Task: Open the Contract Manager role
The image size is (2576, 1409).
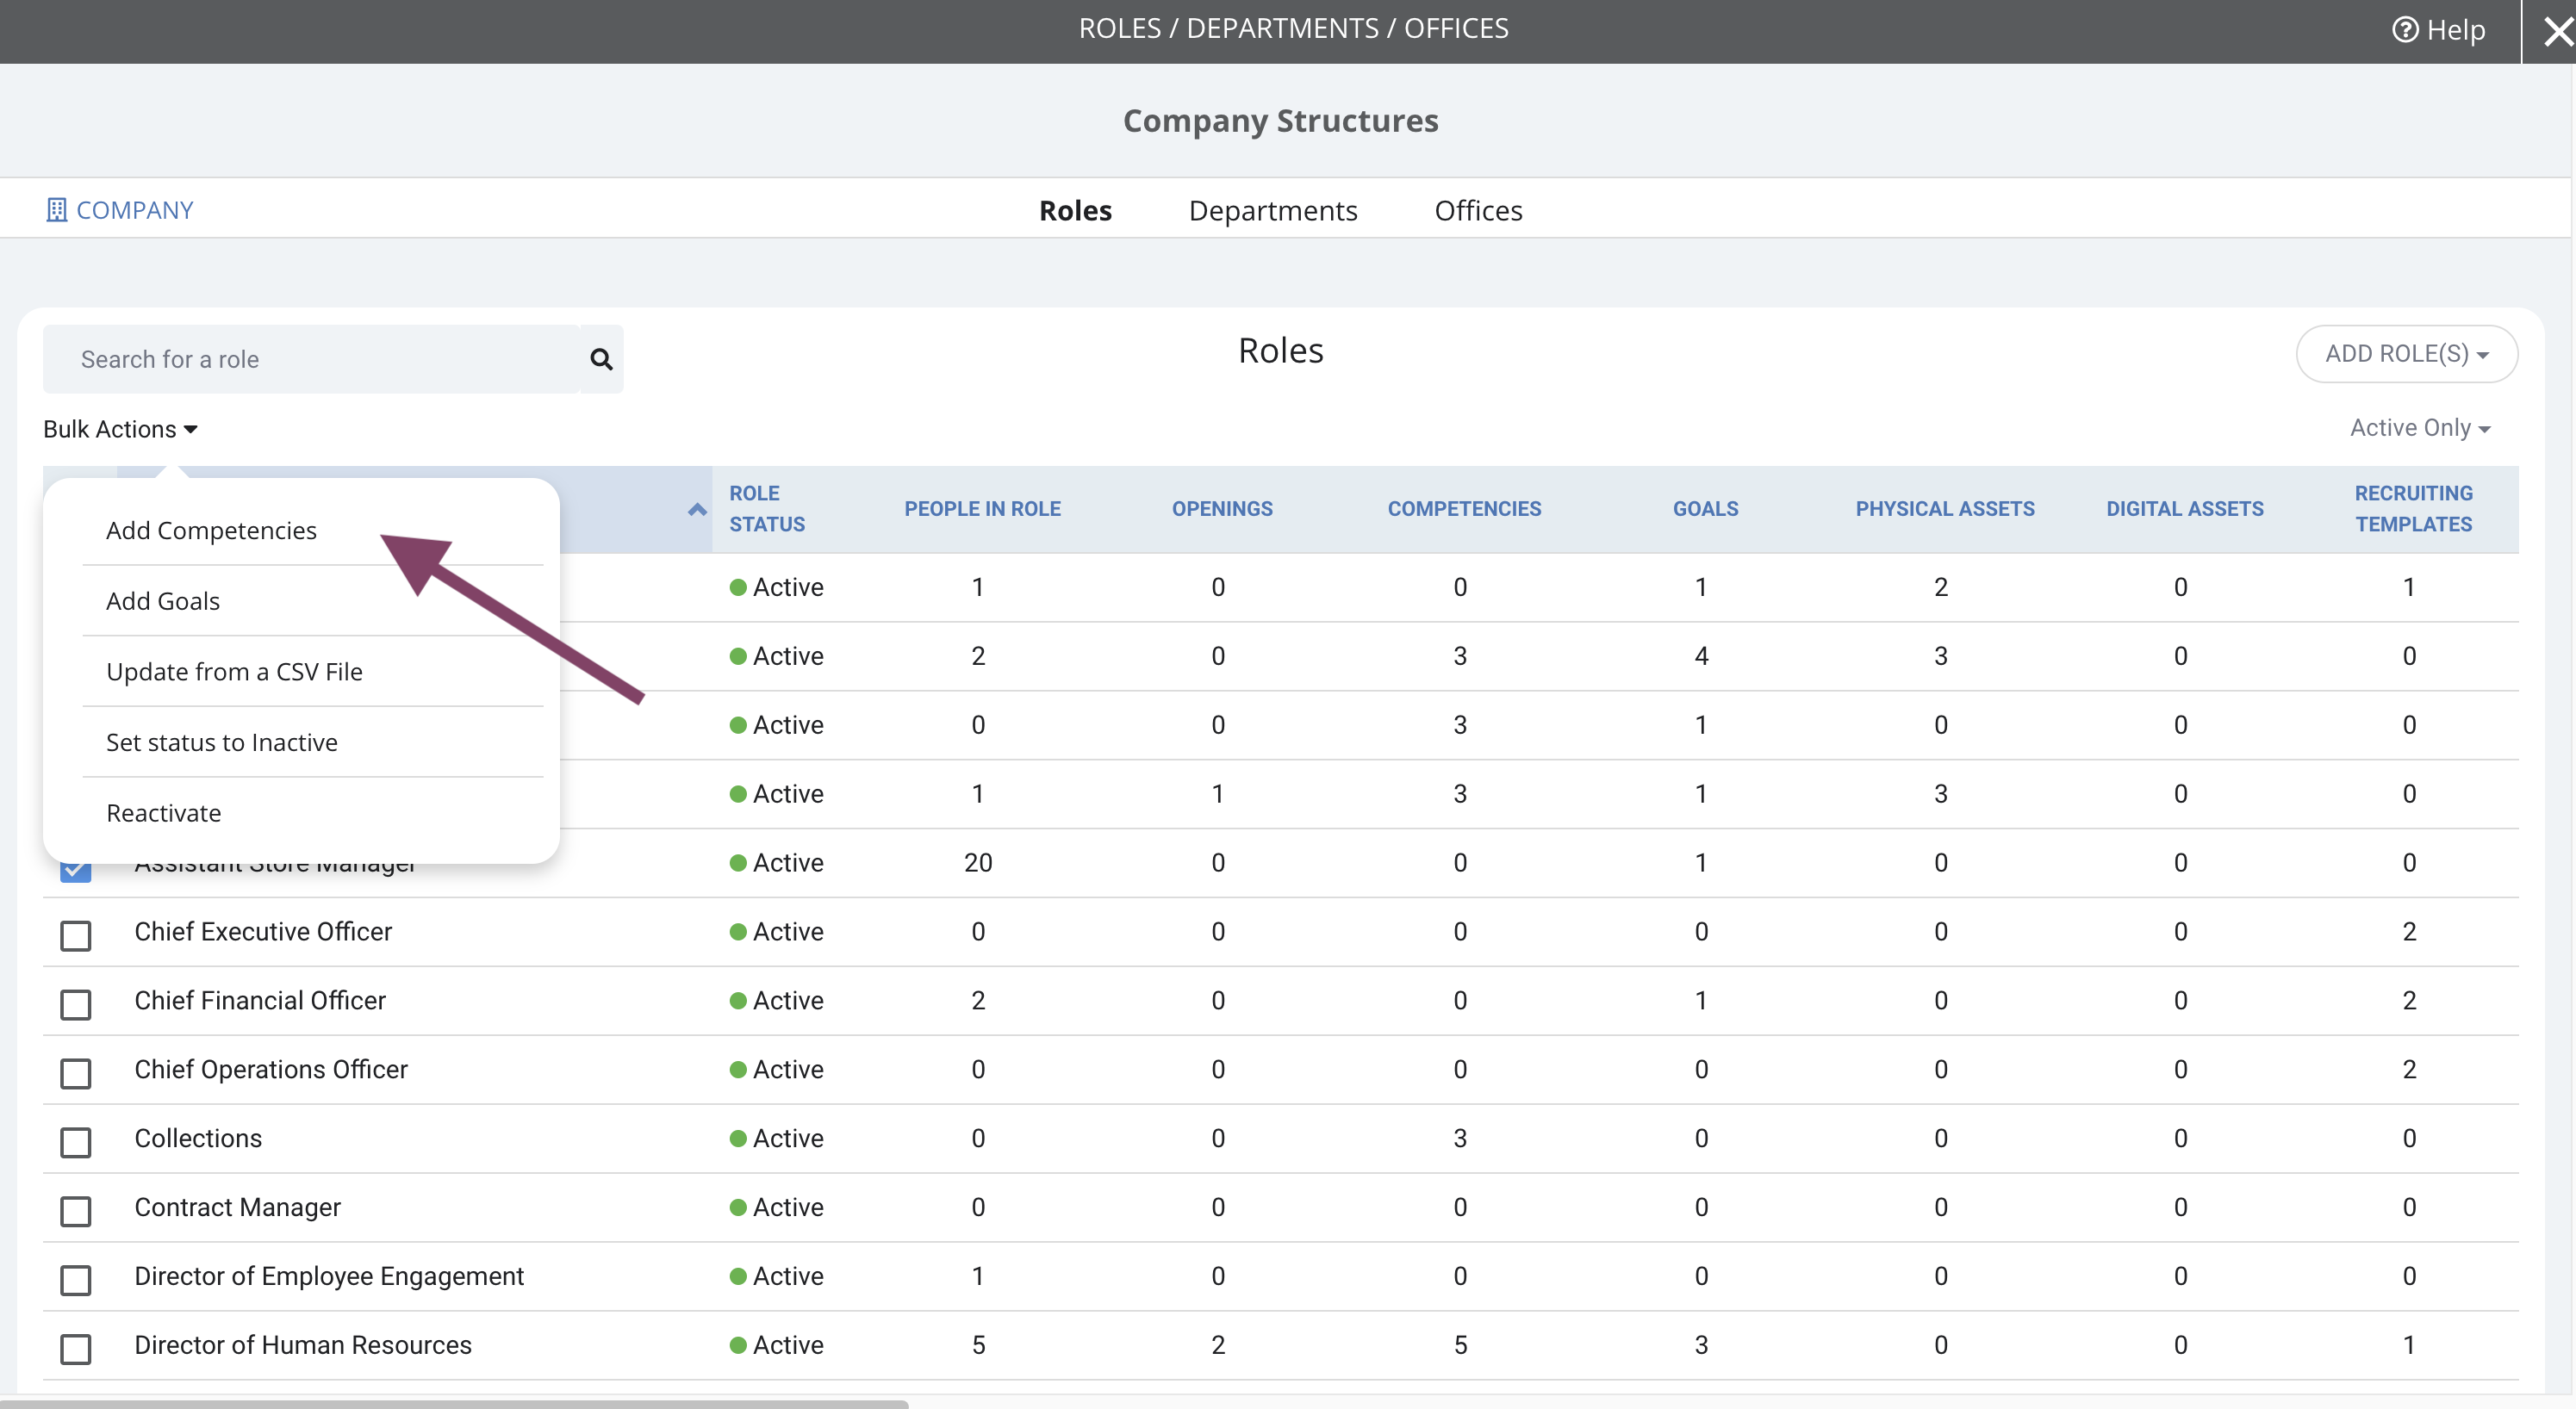Action: coord(237,1208)
